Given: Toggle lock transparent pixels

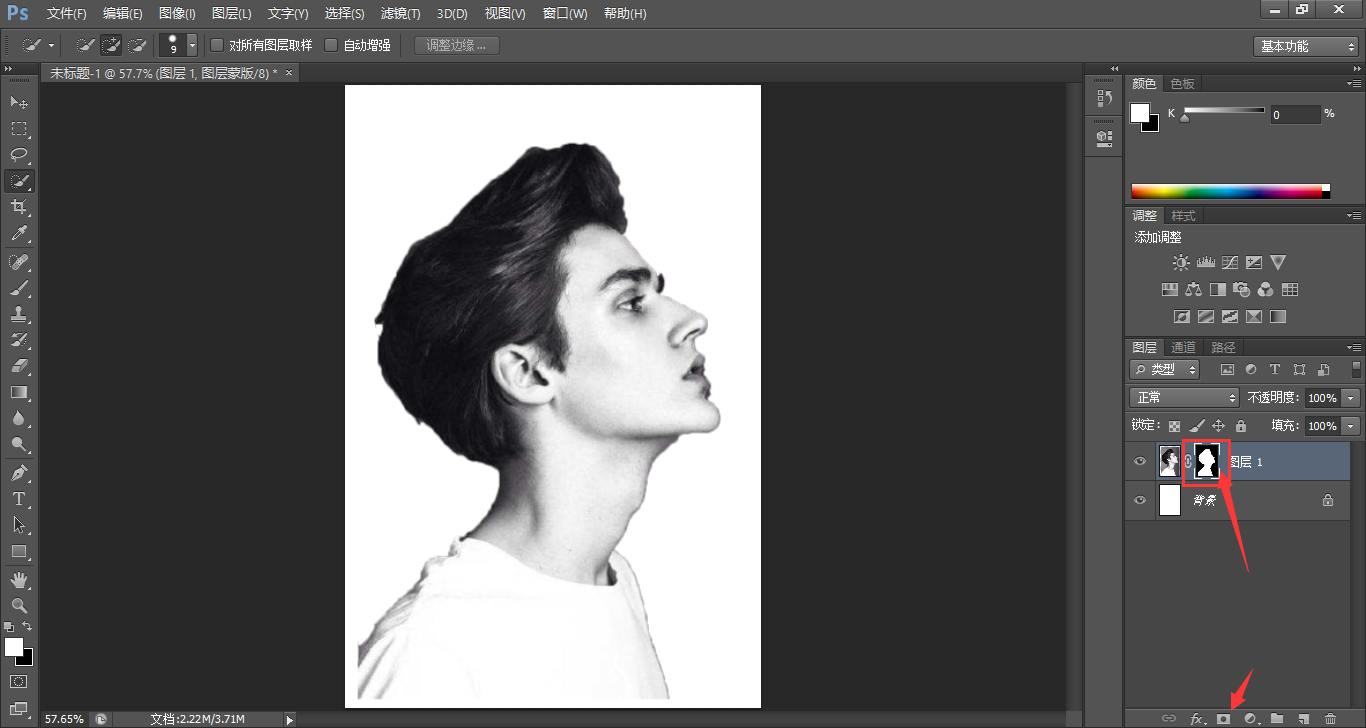Looking at the screenshot, I should coord(1175,426).
